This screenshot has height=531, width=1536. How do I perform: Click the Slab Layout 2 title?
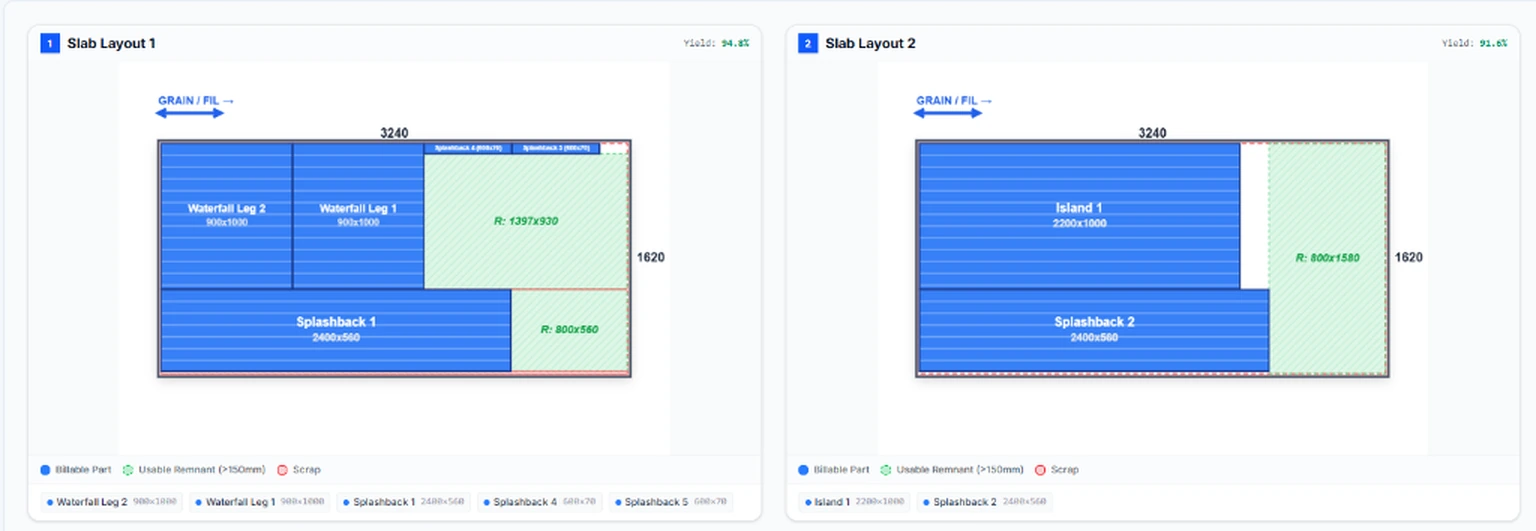870,43
